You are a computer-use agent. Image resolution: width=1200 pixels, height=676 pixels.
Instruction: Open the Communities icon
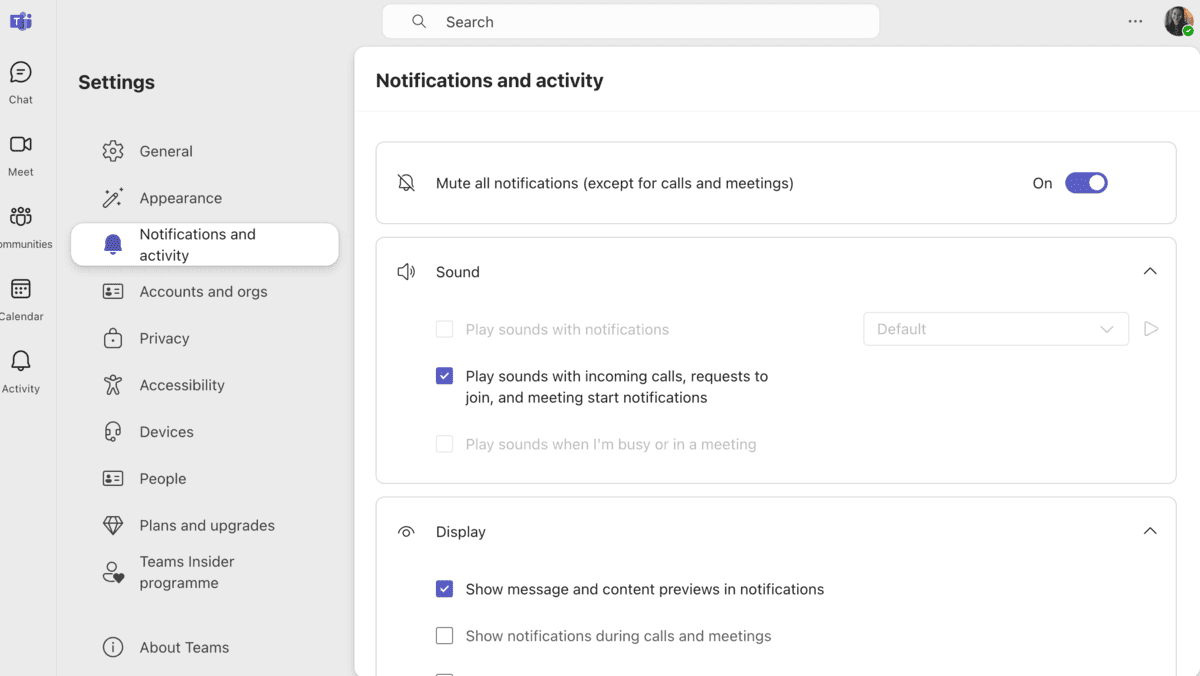[x=20, y=216]
